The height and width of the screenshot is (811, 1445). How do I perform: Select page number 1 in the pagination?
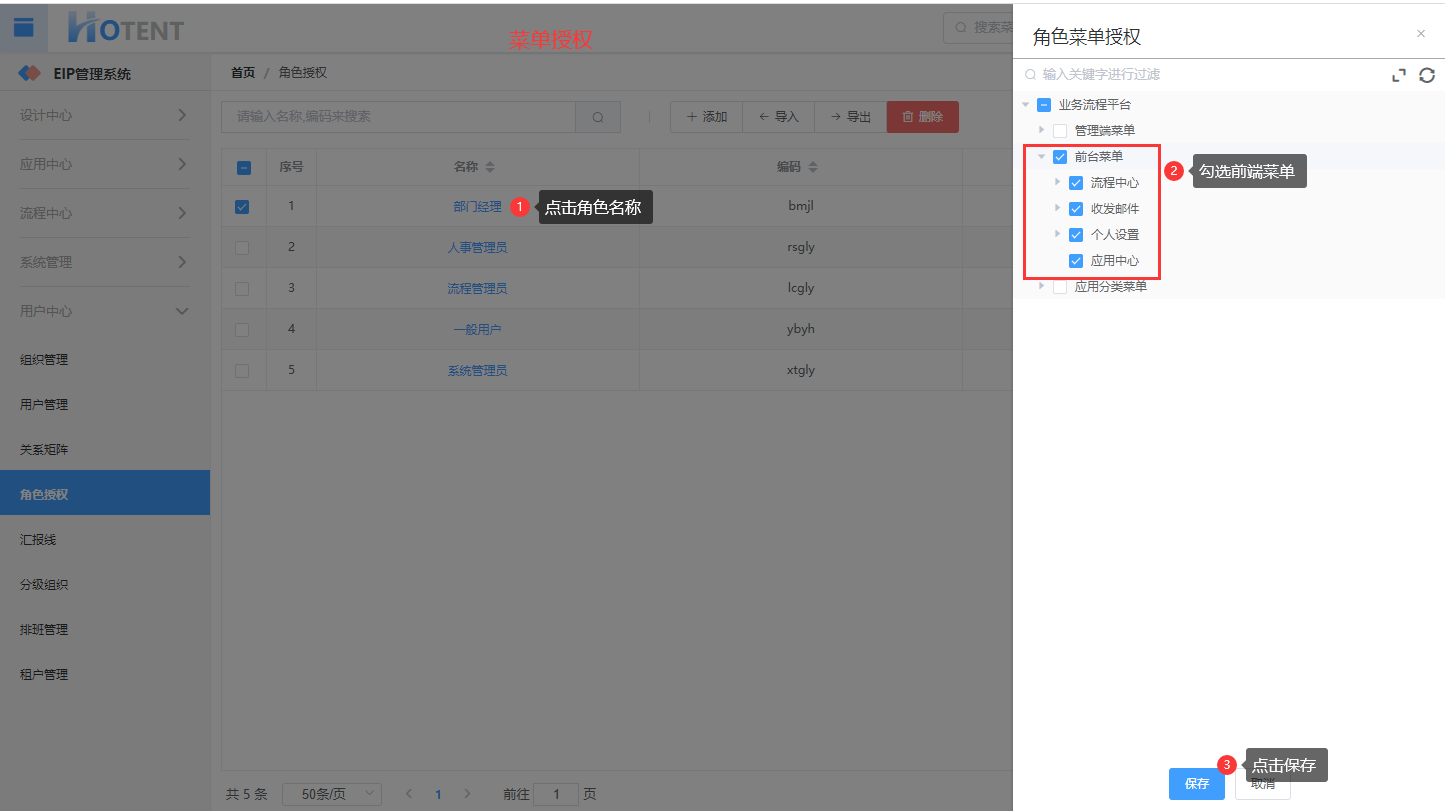pyautogui.click(x=438, y=795)
